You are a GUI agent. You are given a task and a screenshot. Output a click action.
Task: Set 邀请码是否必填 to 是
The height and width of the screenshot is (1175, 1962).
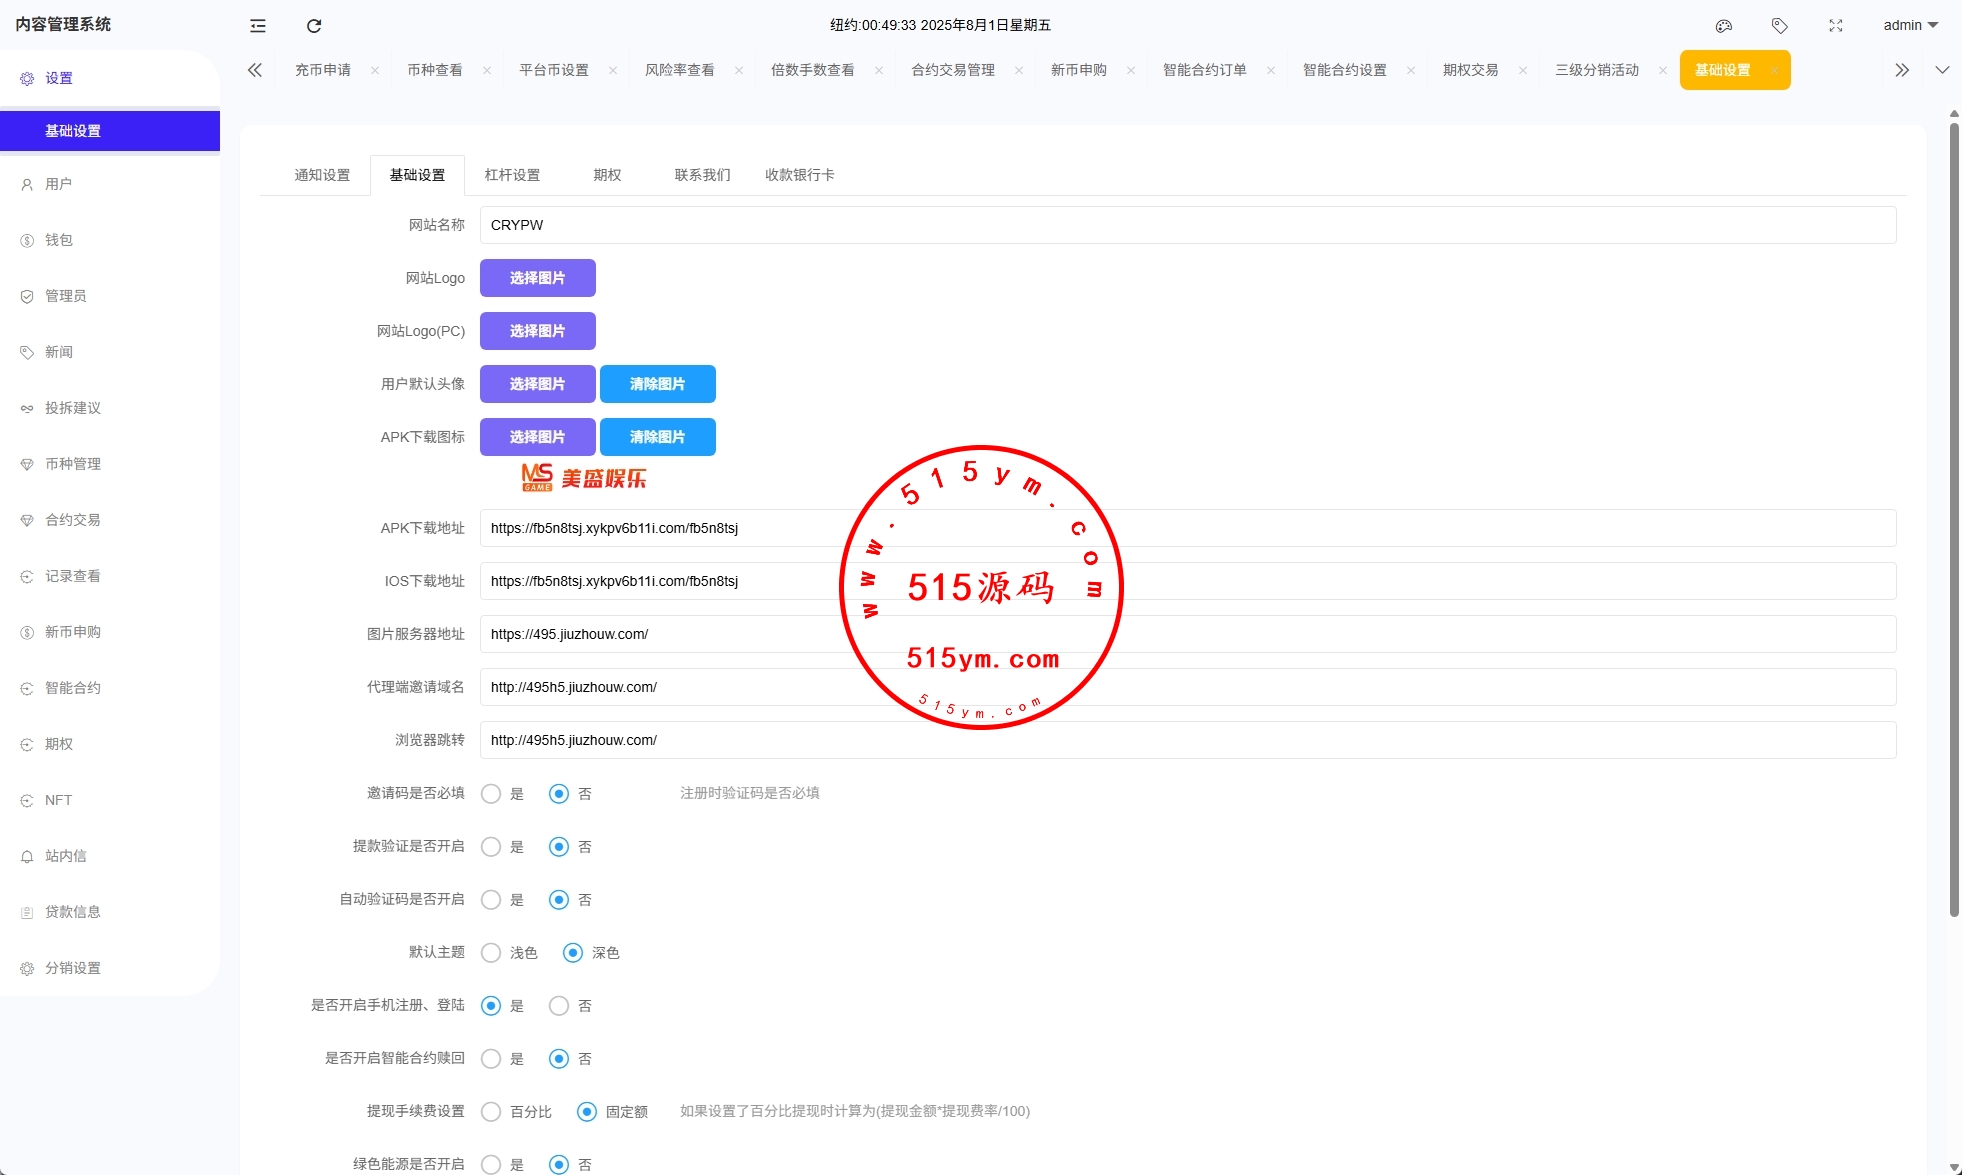pyautogui.click(x=491, y=794)
